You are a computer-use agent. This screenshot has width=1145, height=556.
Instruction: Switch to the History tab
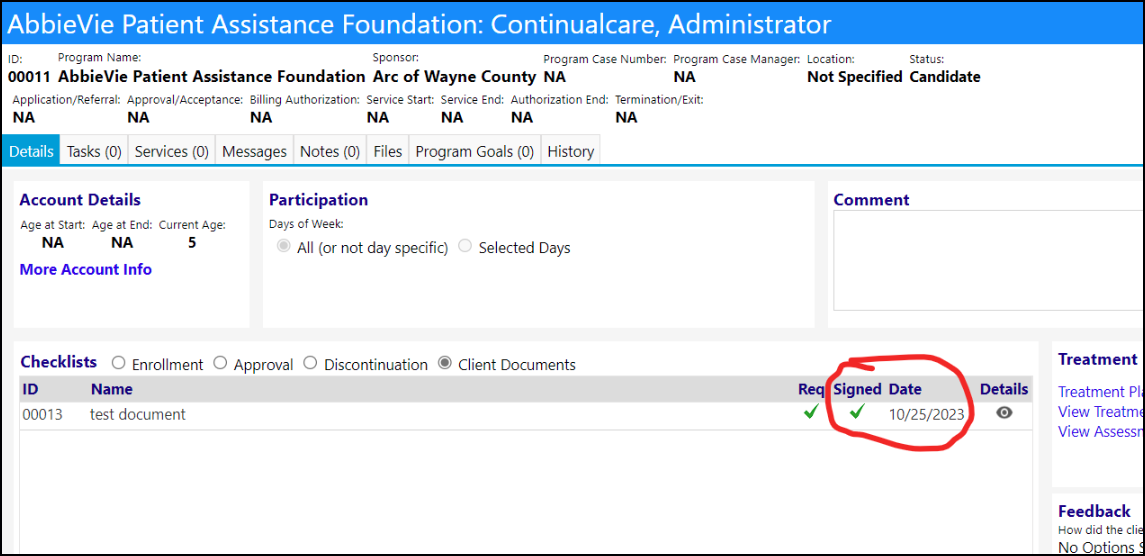click(x=570, y=151)
